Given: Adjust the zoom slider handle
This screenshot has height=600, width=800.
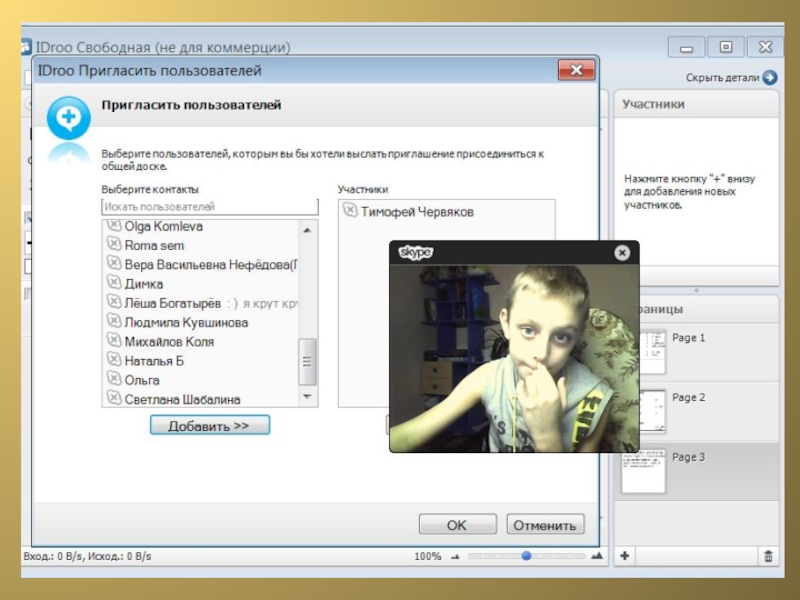Looking at the screenshot, I should pos(526,556).
